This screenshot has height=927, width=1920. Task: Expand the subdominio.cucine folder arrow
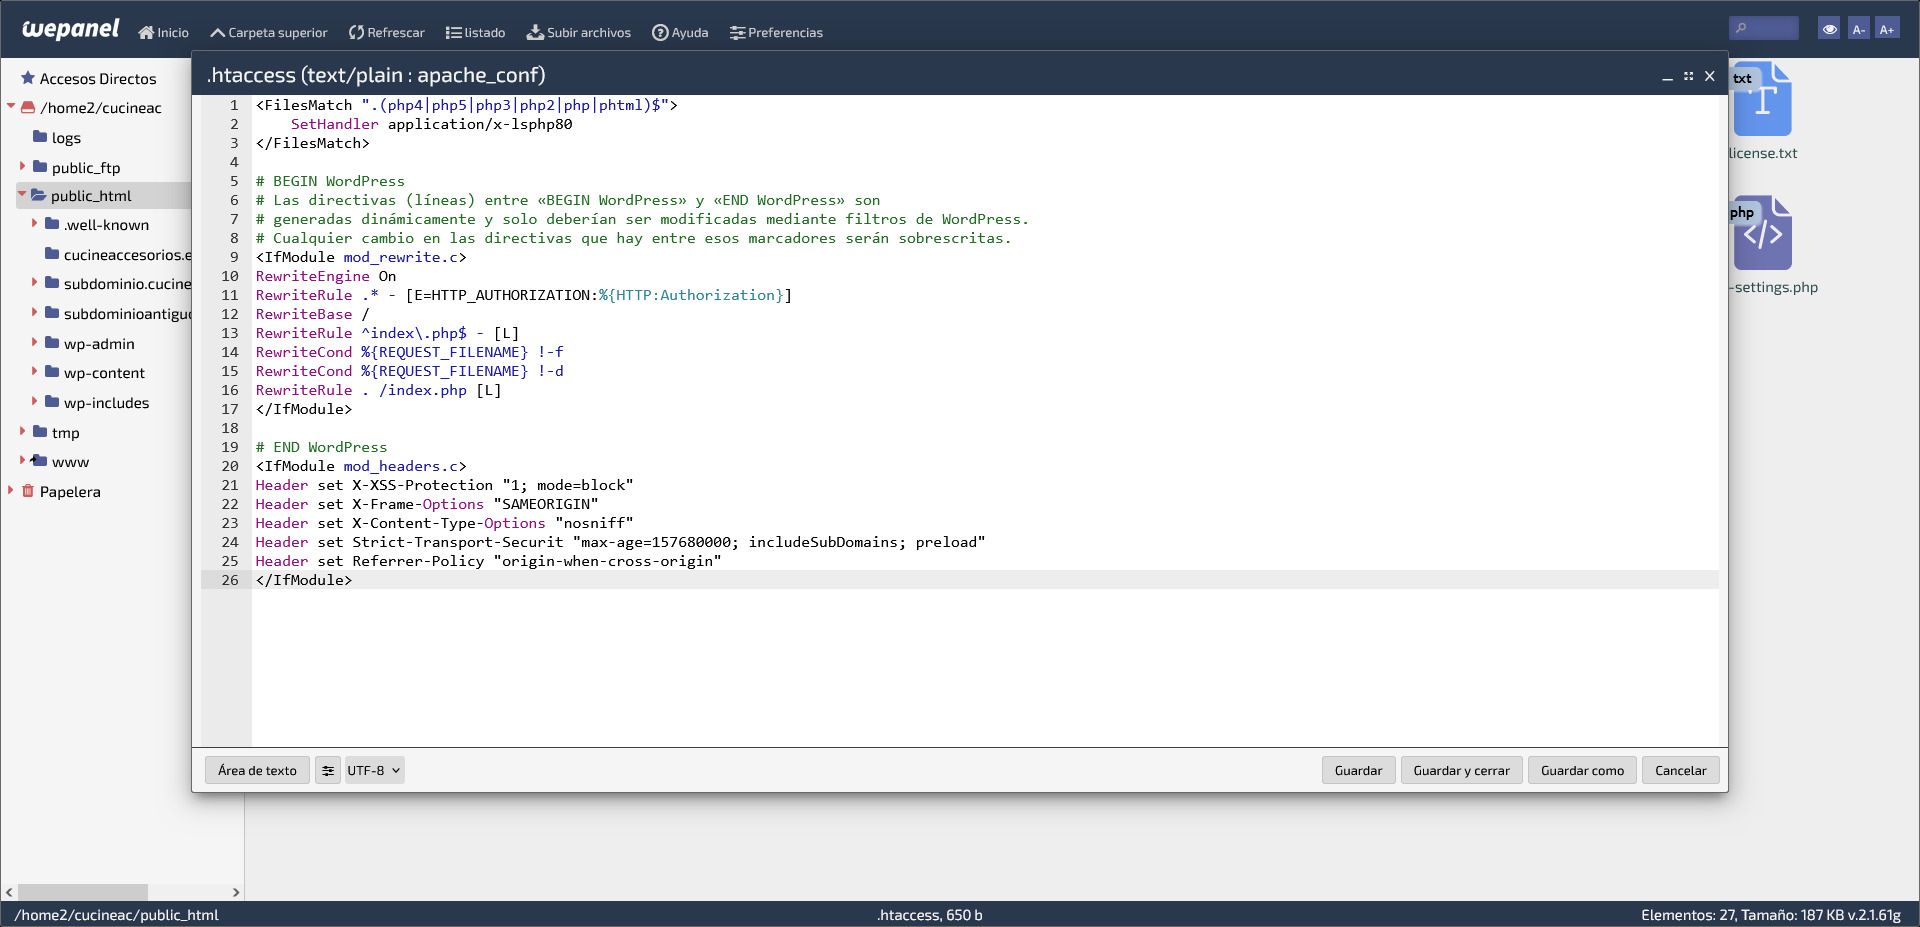click(34, 282)
